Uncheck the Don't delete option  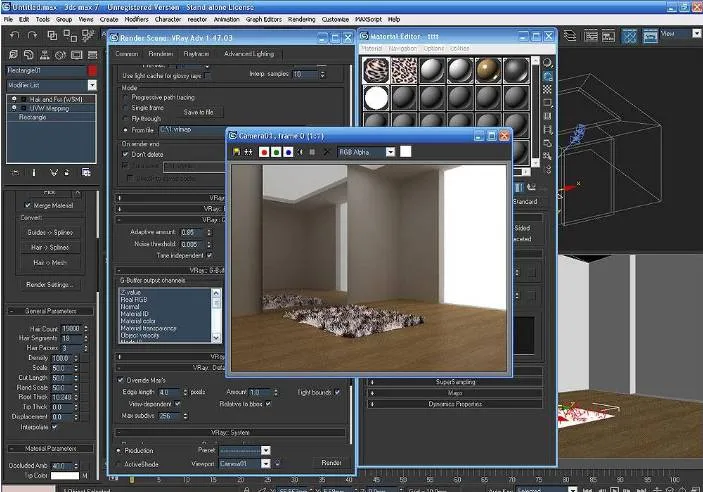125,154
